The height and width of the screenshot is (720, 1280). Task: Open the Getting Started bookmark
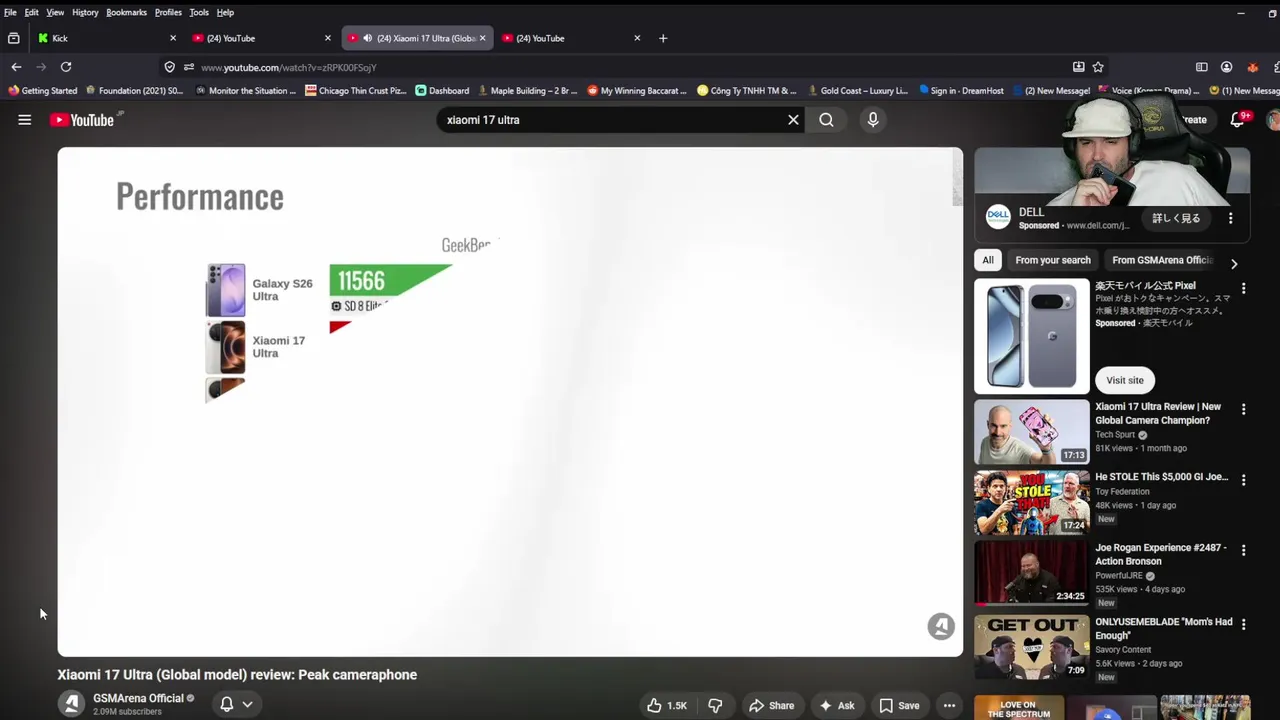43,90
